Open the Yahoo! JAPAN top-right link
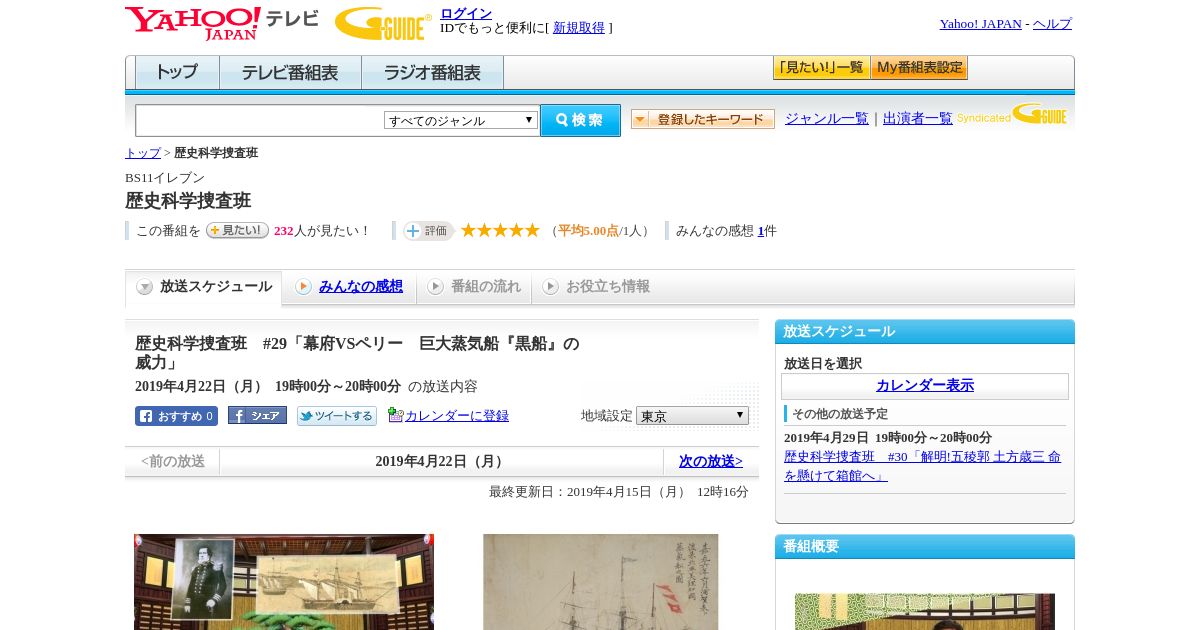 (x=980, y=24)
